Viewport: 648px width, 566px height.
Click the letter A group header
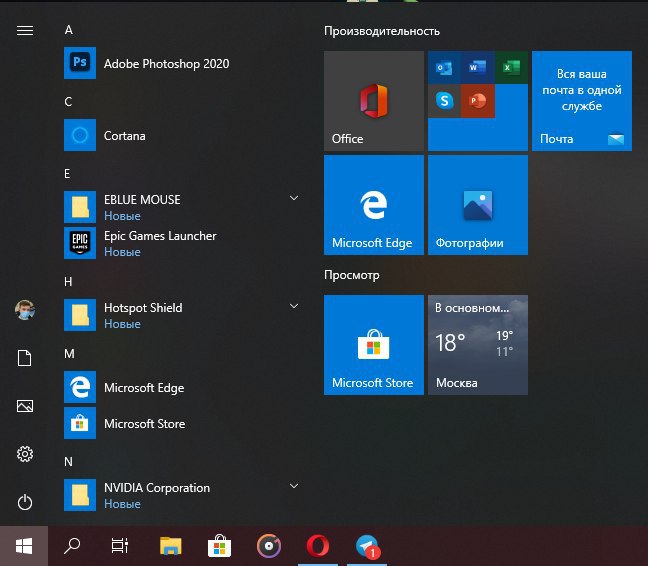coord(69,30)
